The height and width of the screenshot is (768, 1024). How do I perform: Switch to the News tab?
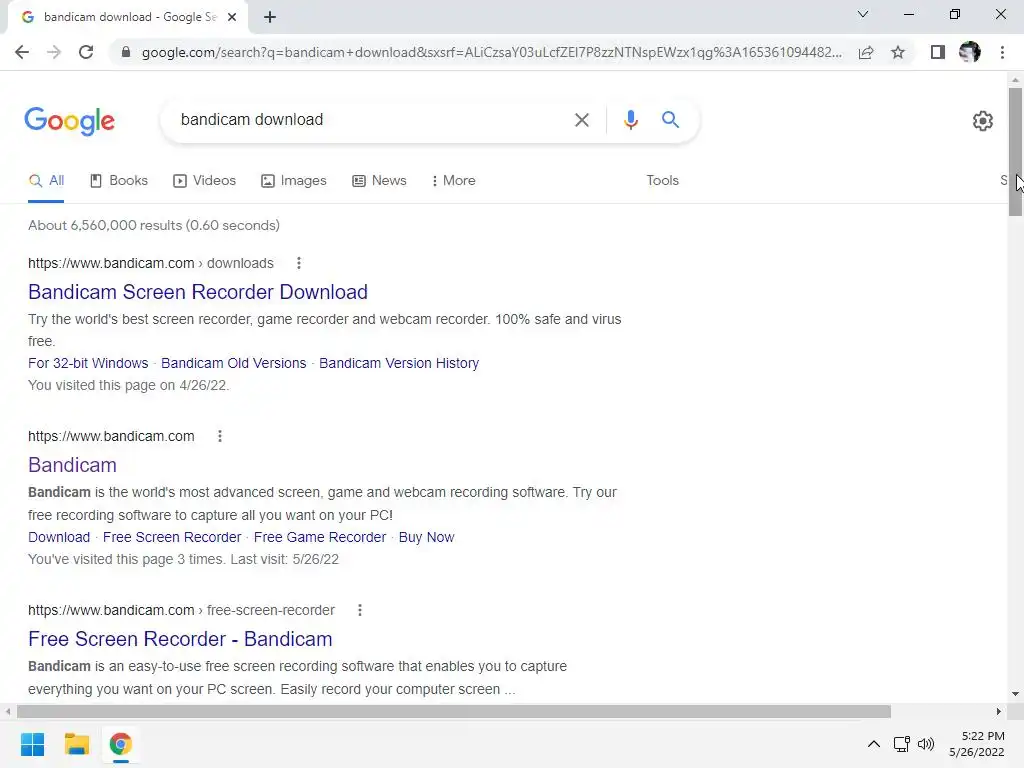pyautogui.click(x=379, y=181)
